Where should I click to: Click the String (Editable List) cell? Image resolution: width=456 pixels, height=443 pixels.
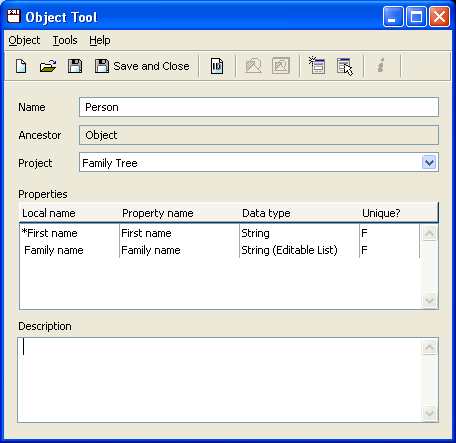tap(299, 250)
